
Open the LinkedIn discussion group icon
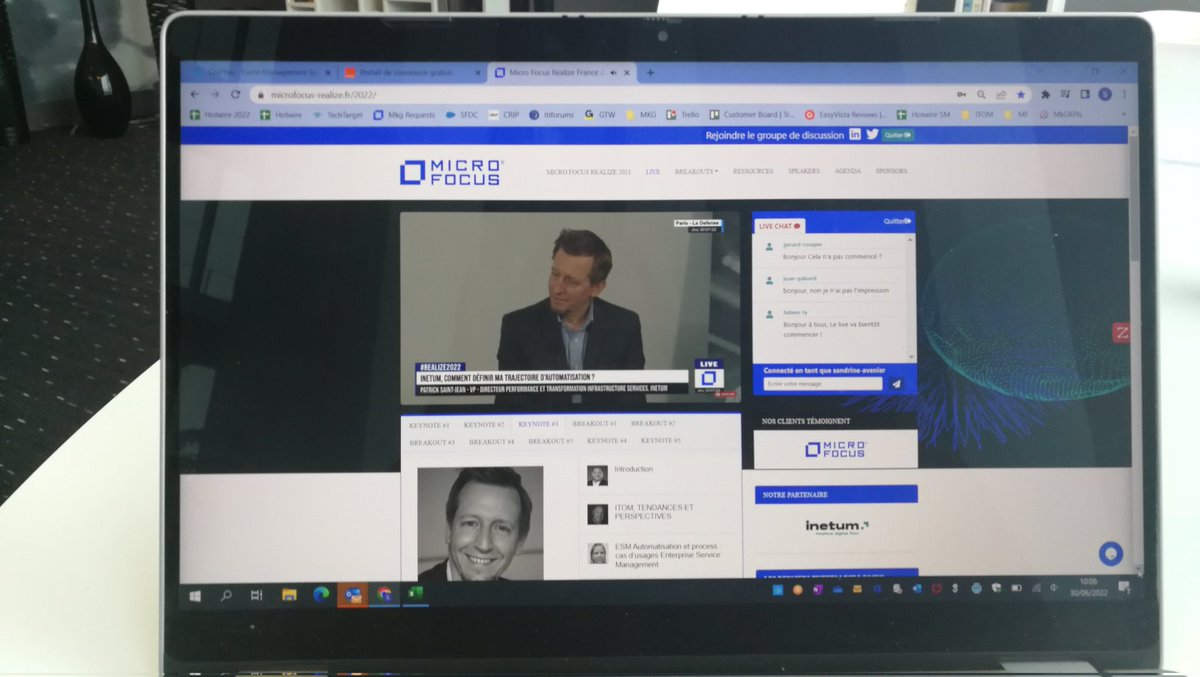(x=856, y=135)
